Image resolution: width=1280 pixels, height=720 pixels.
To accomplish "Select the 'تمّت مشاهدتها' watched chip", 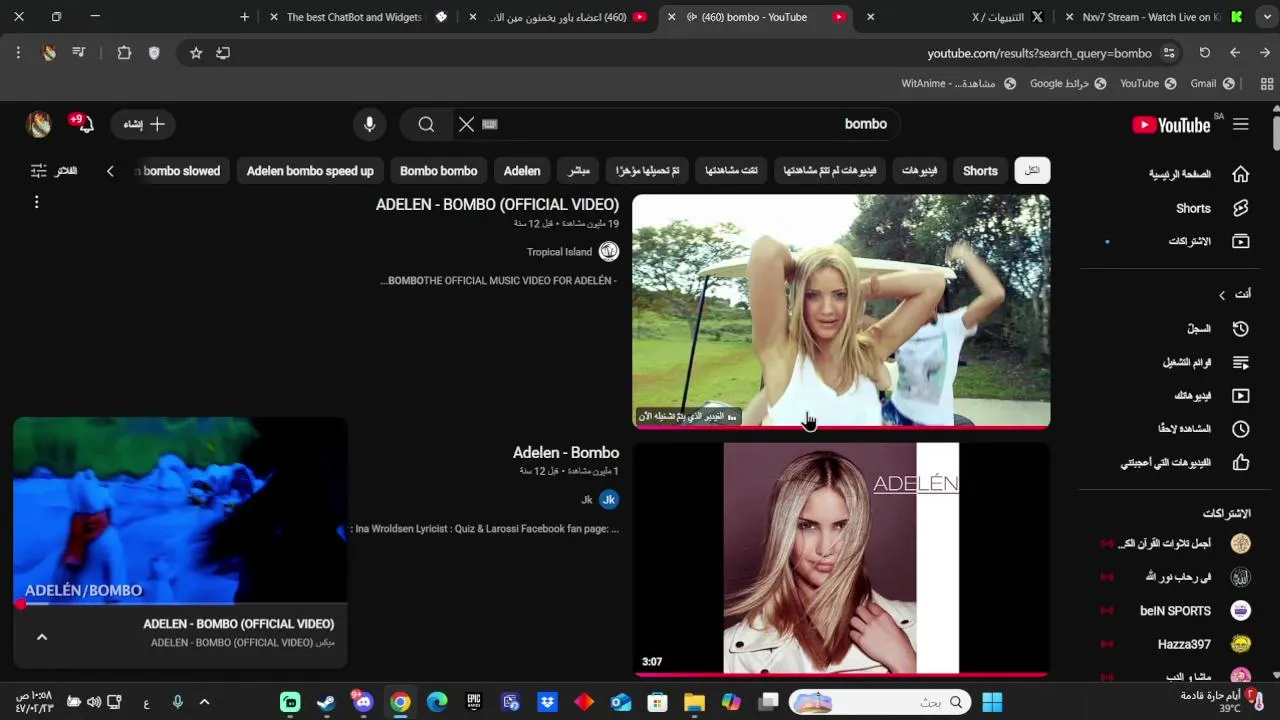I will (731, 171).
